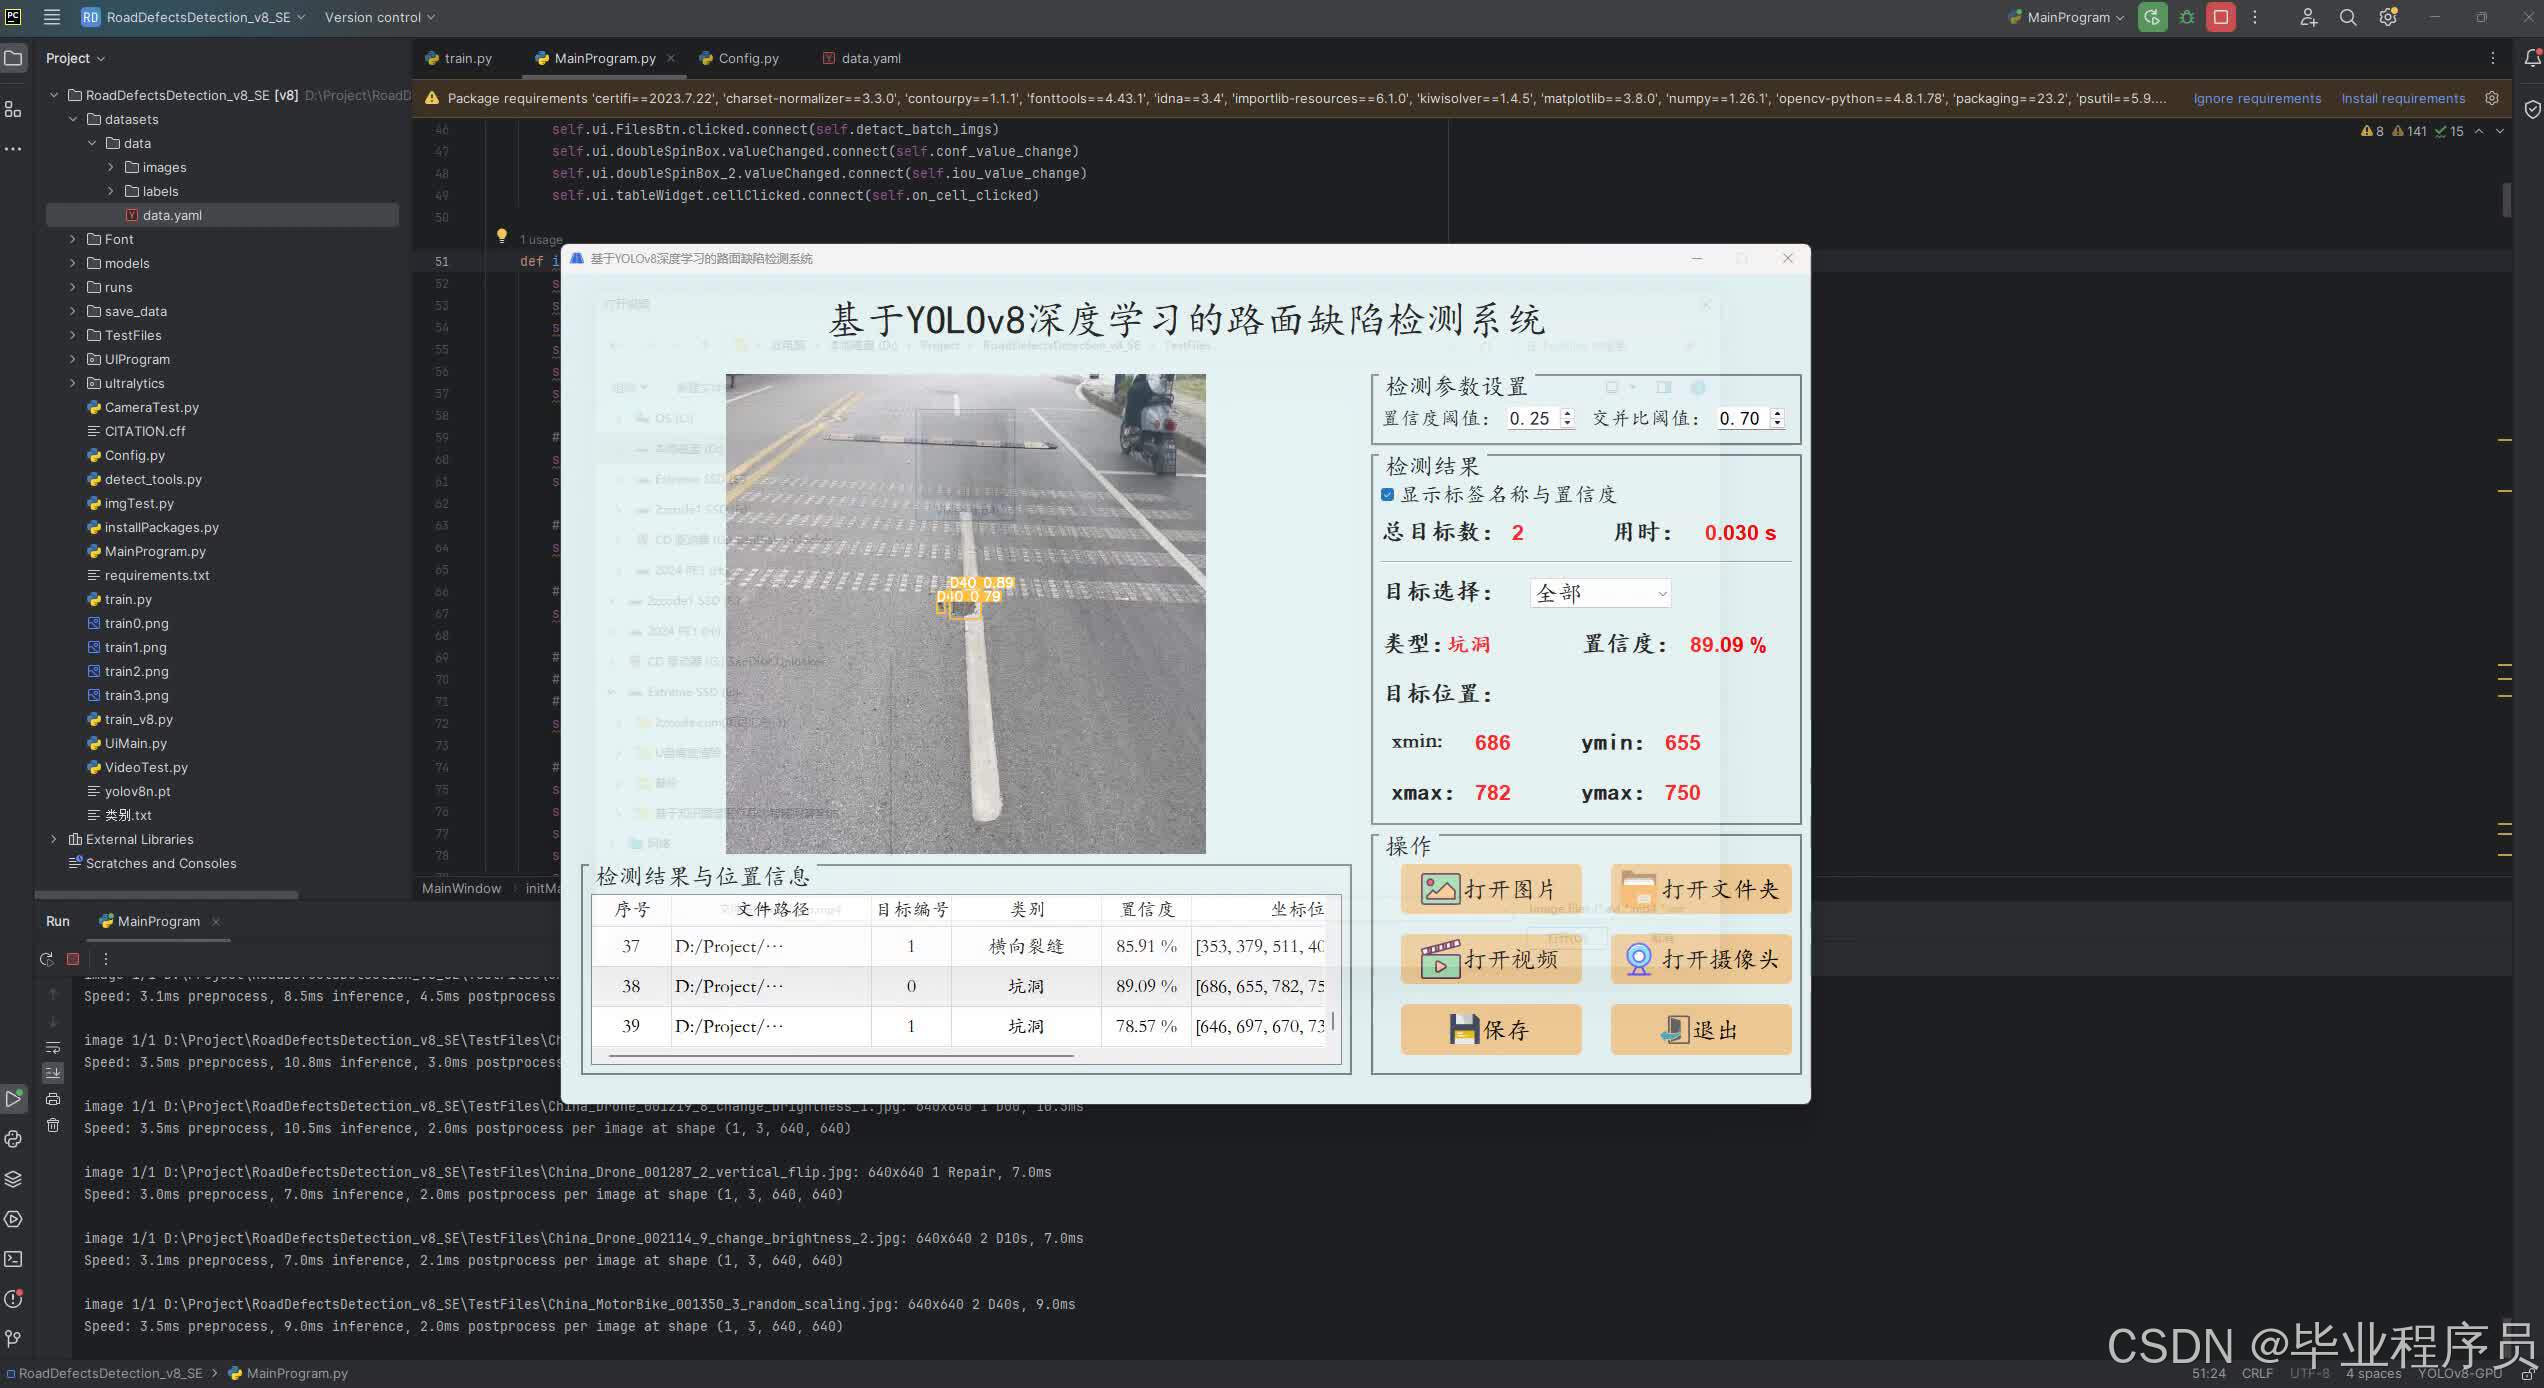Screen dimensions: 2544x1388
Task: Open the MainProgram run configuration dropdown
Action: click(2065, 17)
